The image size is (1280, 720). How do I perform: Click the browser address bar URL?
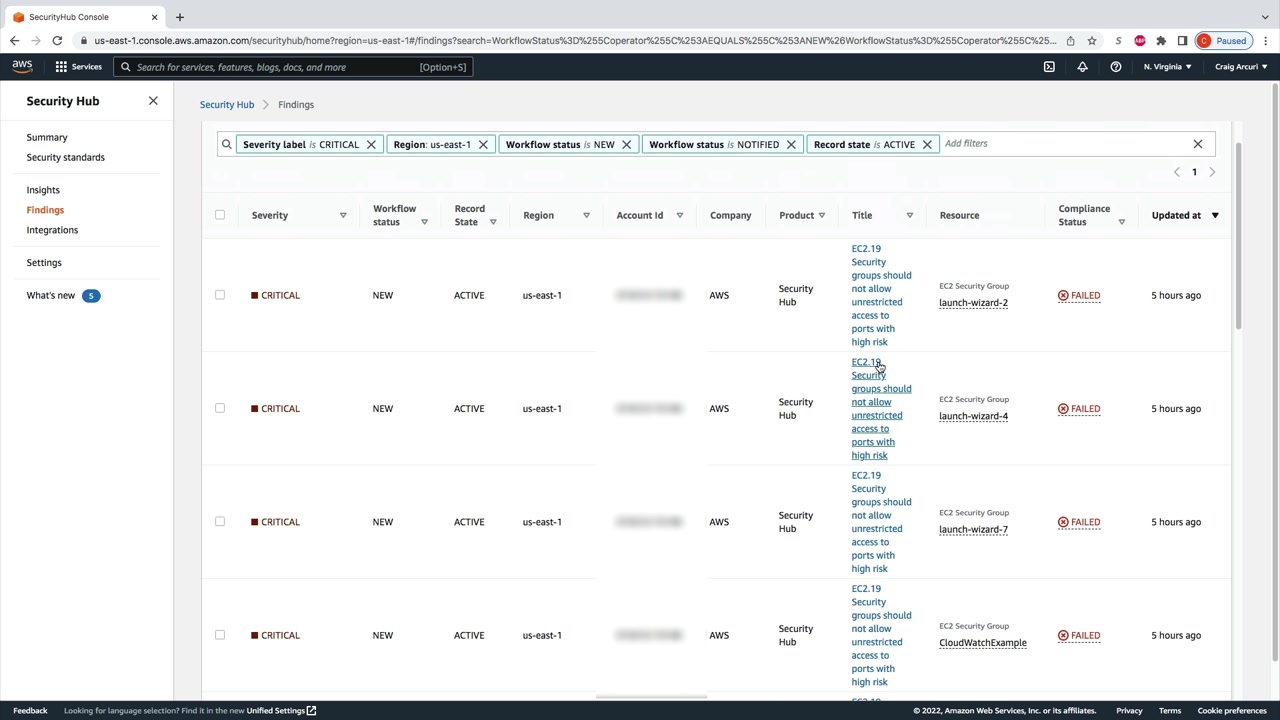tap(575, 41)
